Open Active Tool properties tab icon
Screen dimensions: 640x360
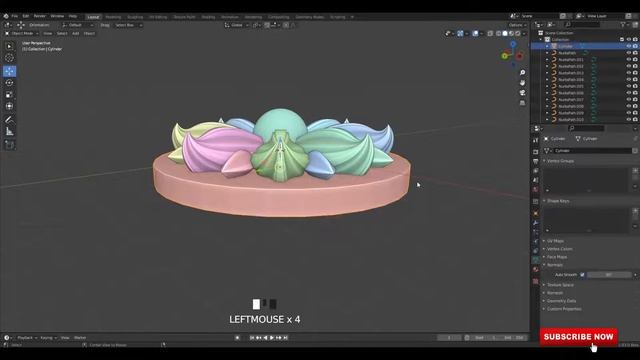tap(536, 140)
